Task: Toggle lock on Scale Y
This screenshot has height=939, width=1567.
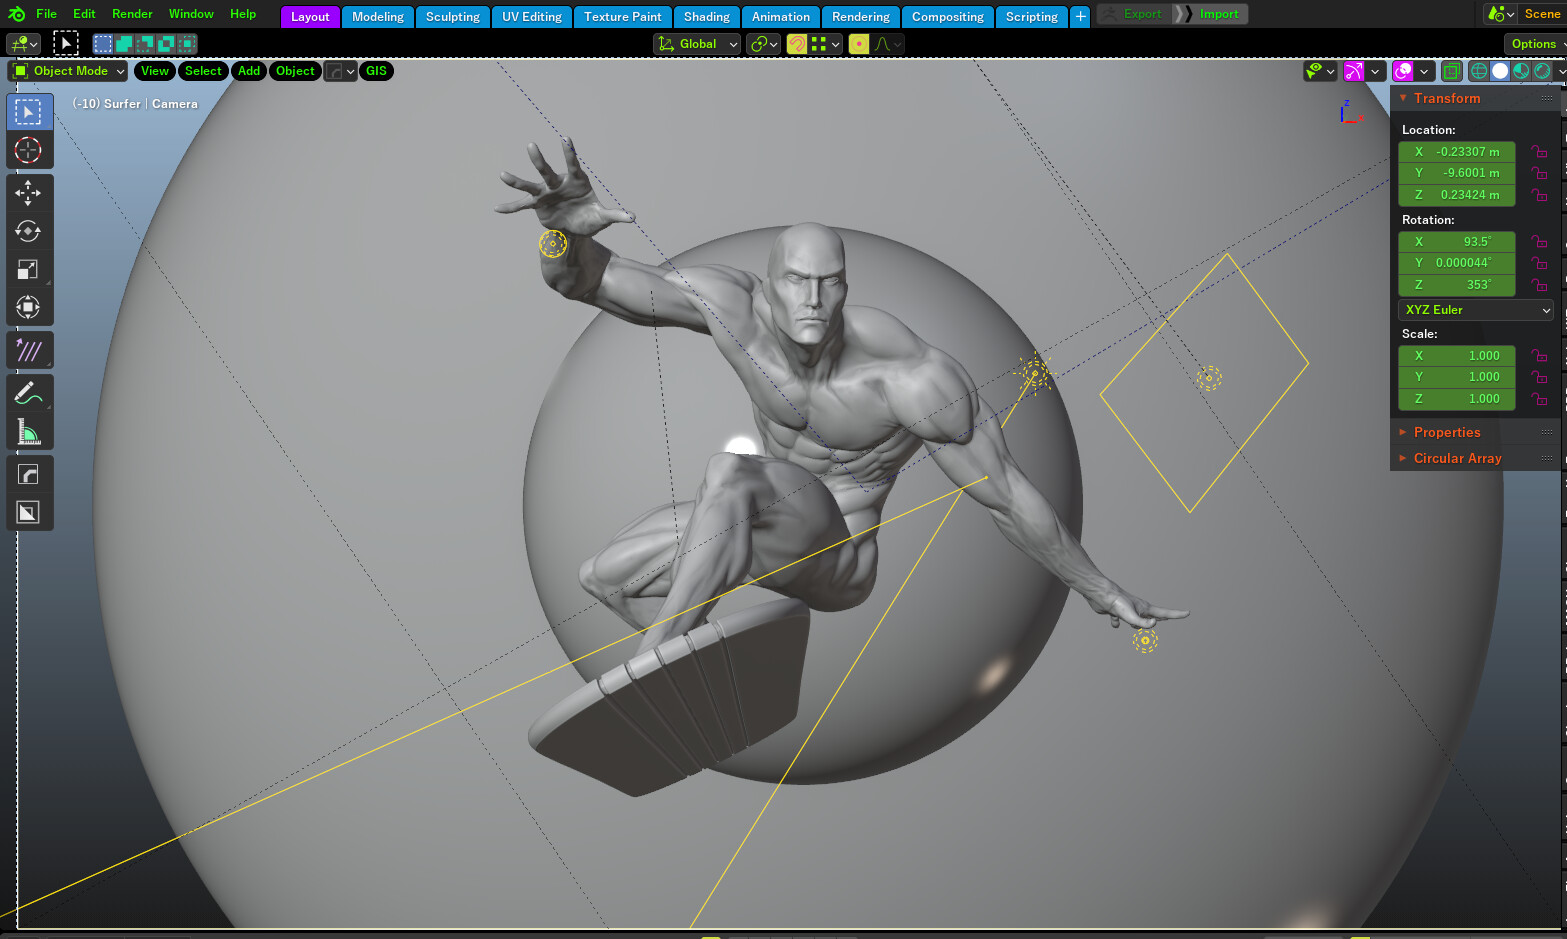Action: tap(1540, 377)
